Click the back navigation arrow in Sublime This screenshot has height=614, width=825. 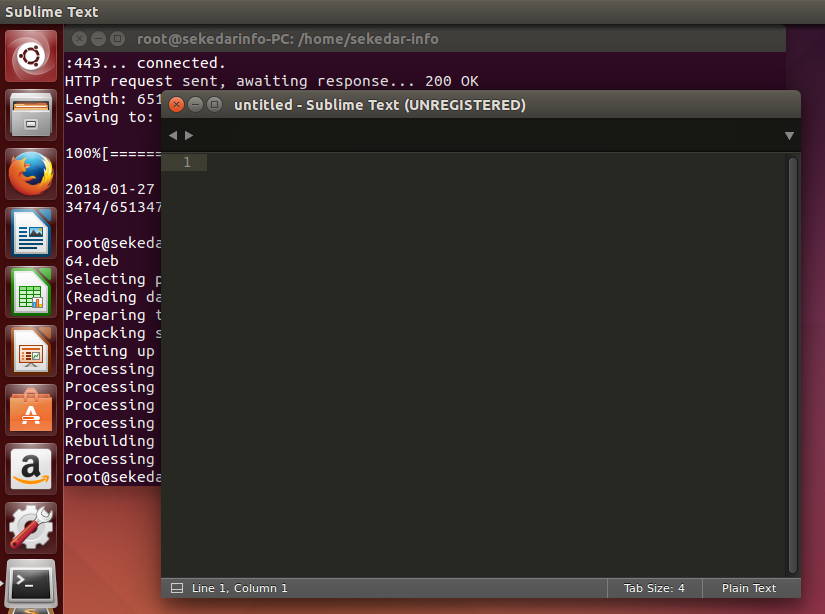point(172,135)
